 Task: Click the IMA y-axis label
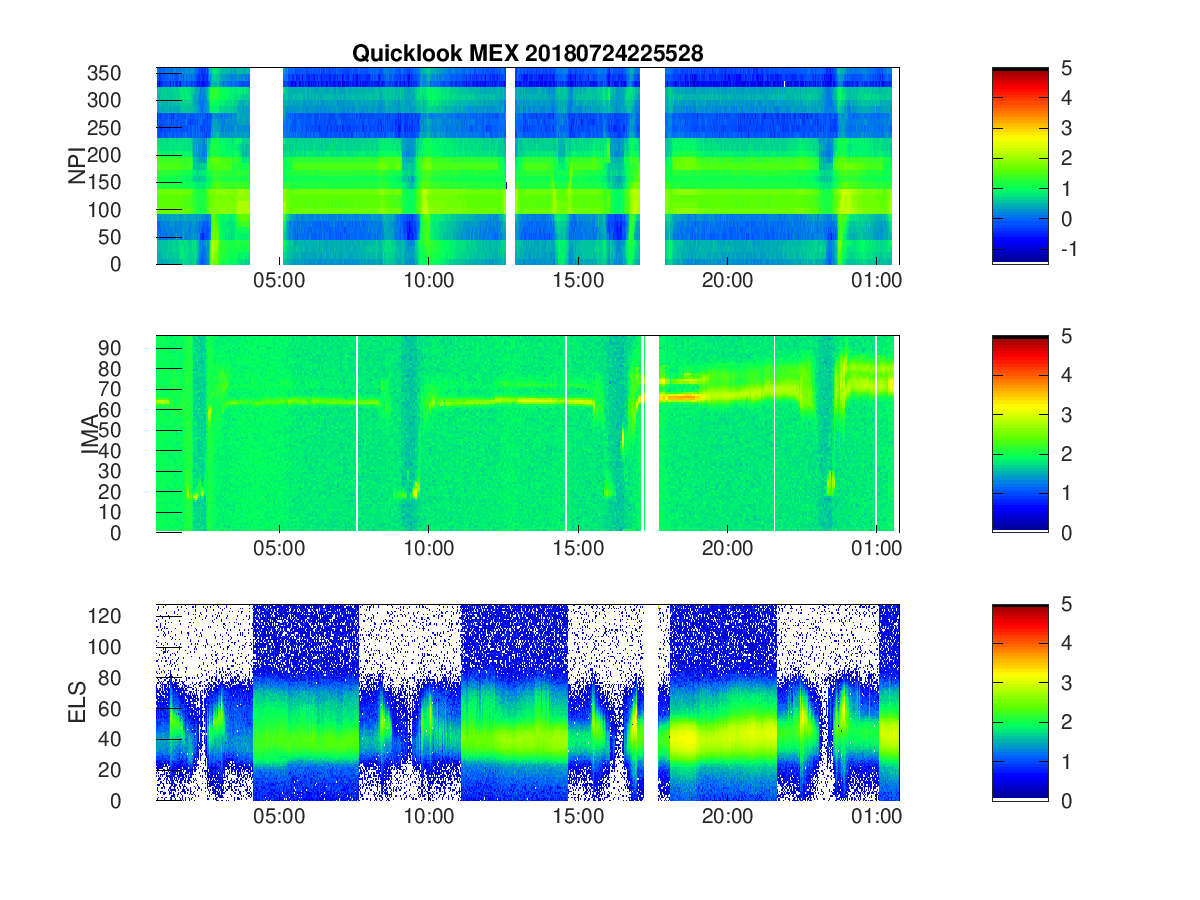91,434
